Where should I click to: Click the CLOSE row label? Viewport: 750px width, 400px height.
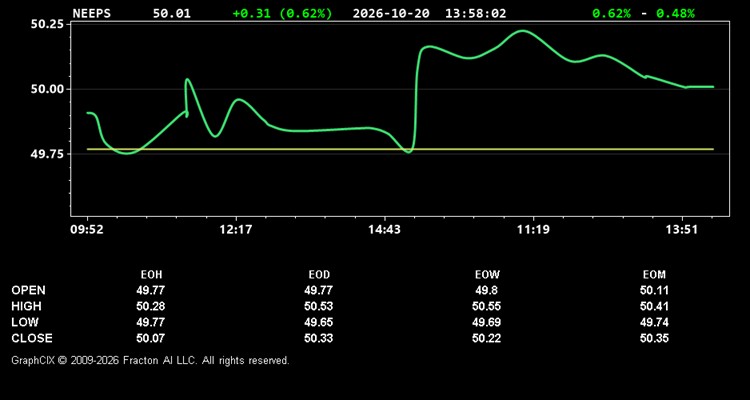(x=32, y=338)
